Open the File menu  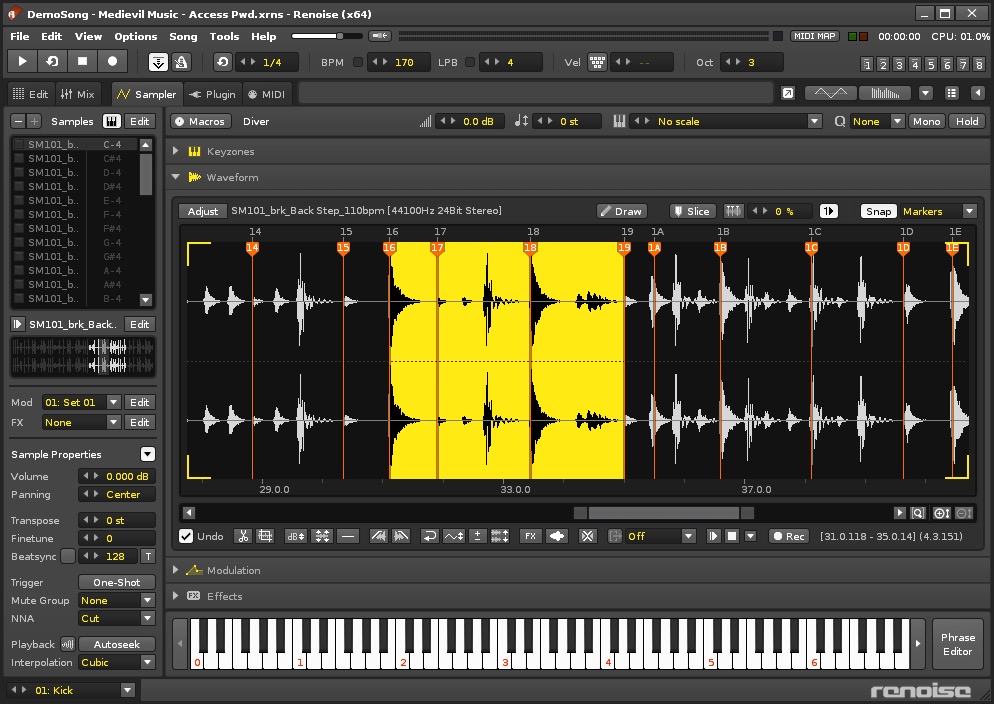[20, 36]
